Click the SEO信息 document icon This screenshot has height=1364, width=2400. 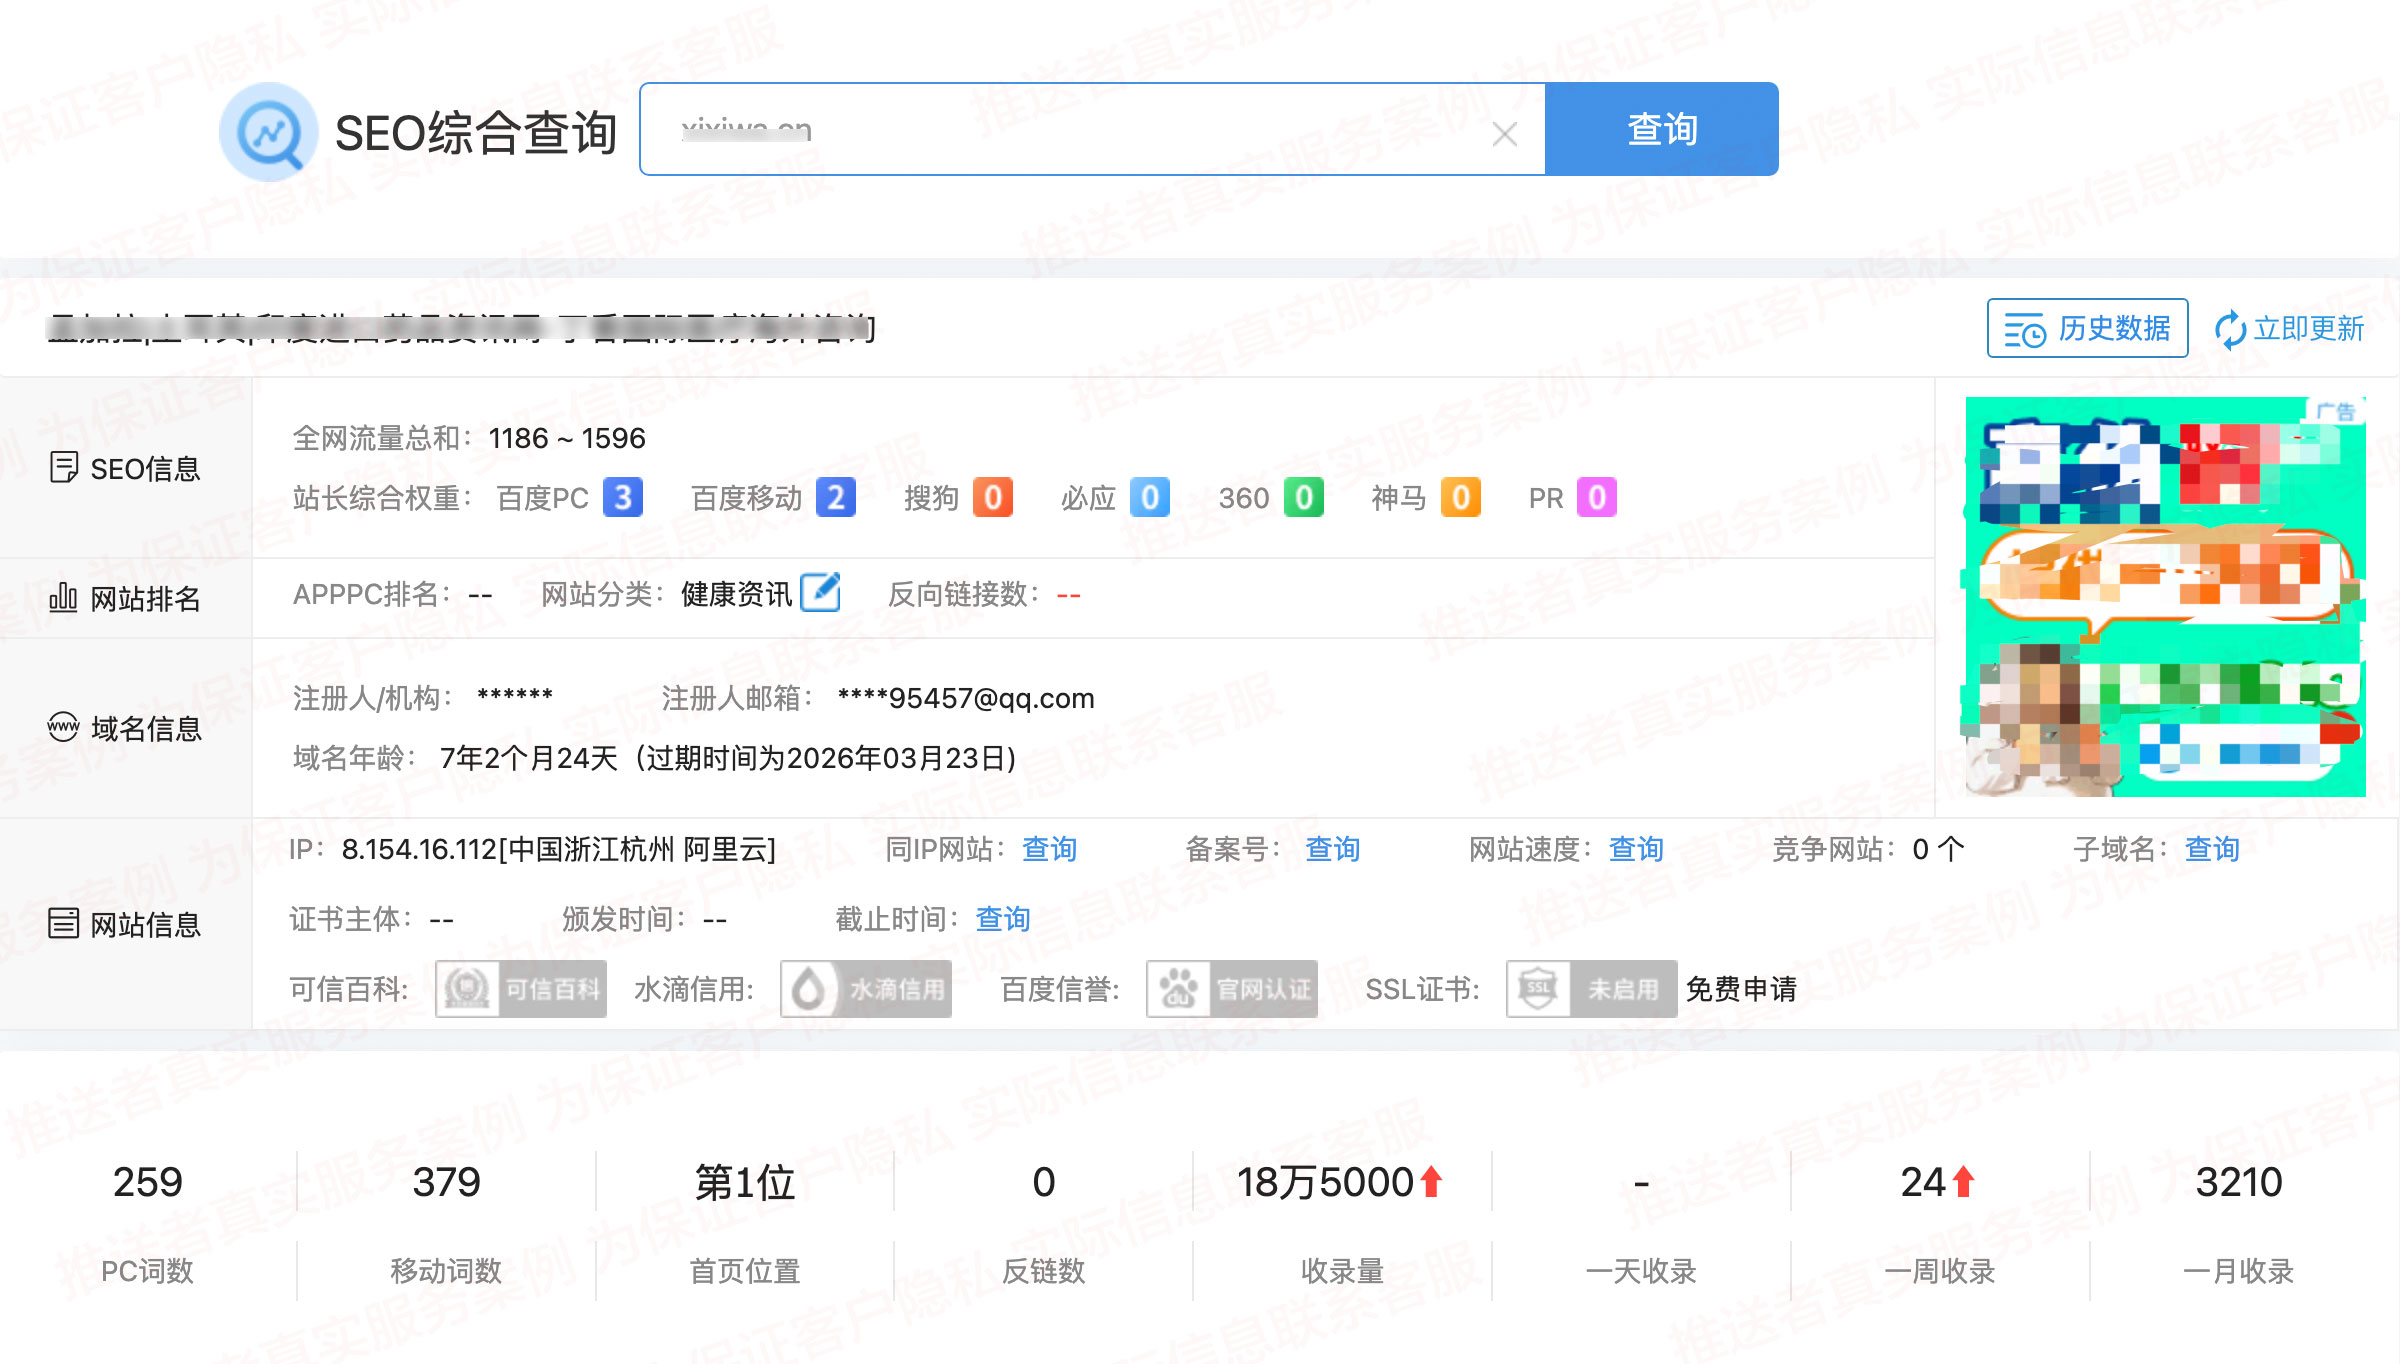click(x=63, y=467)
